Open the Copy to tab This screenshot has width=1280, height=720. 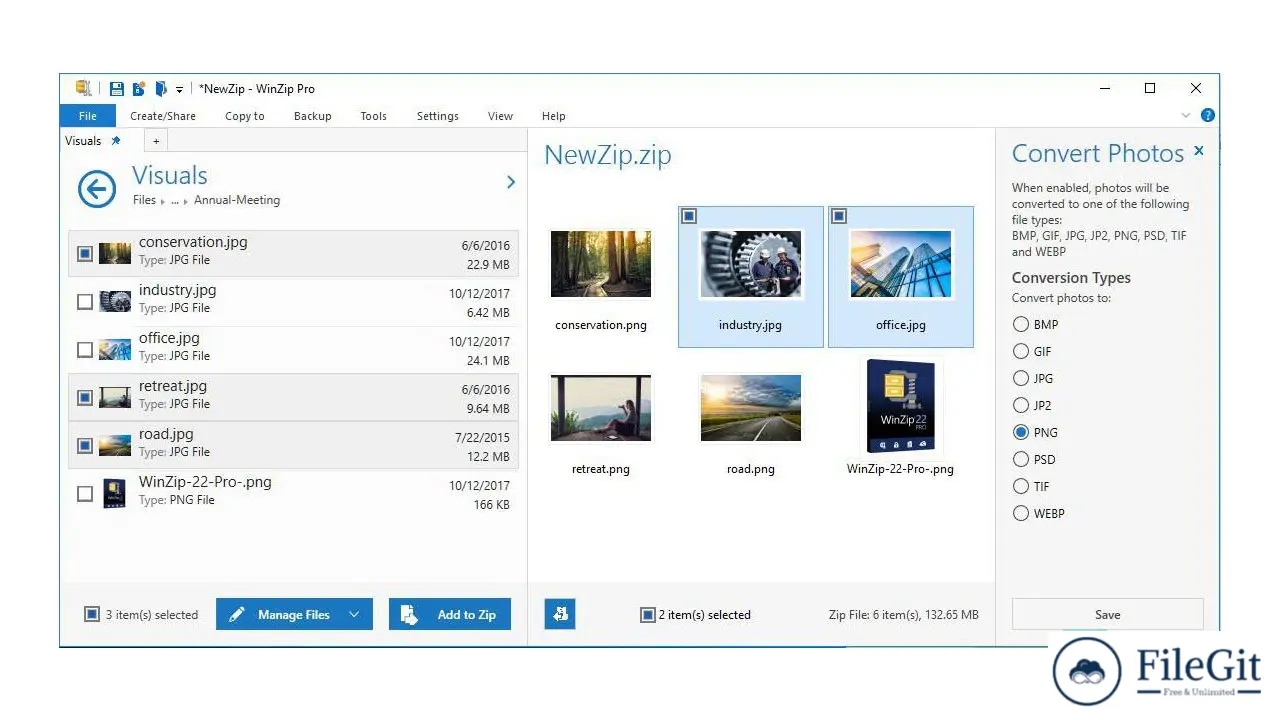(x=245, y=116)
